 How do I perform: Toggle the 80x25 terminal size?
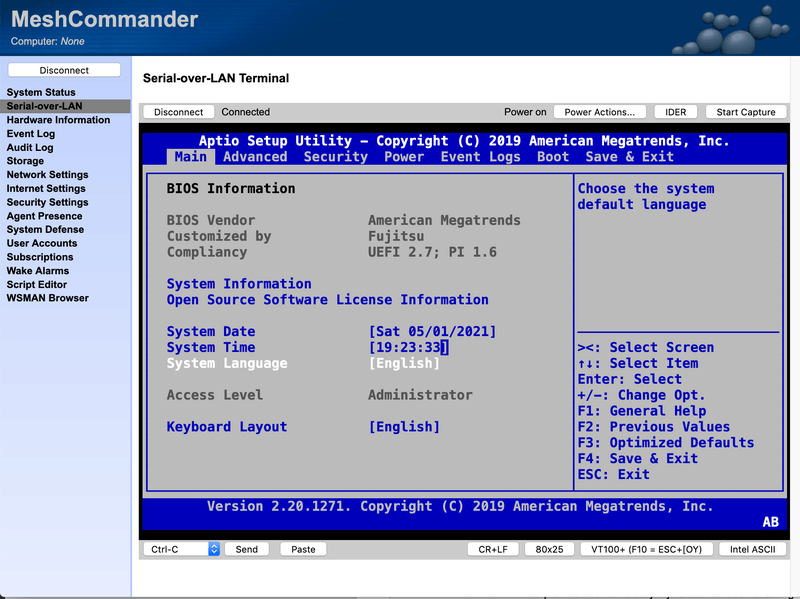click(x=549, y=549)
